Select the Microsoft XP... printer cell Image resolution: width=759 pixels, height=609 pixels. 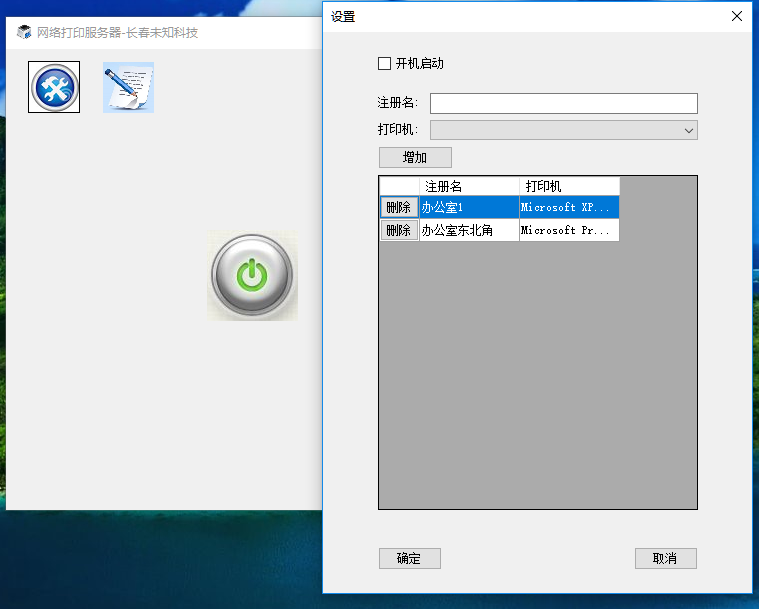pyautogui.click(x=568, y=208)
